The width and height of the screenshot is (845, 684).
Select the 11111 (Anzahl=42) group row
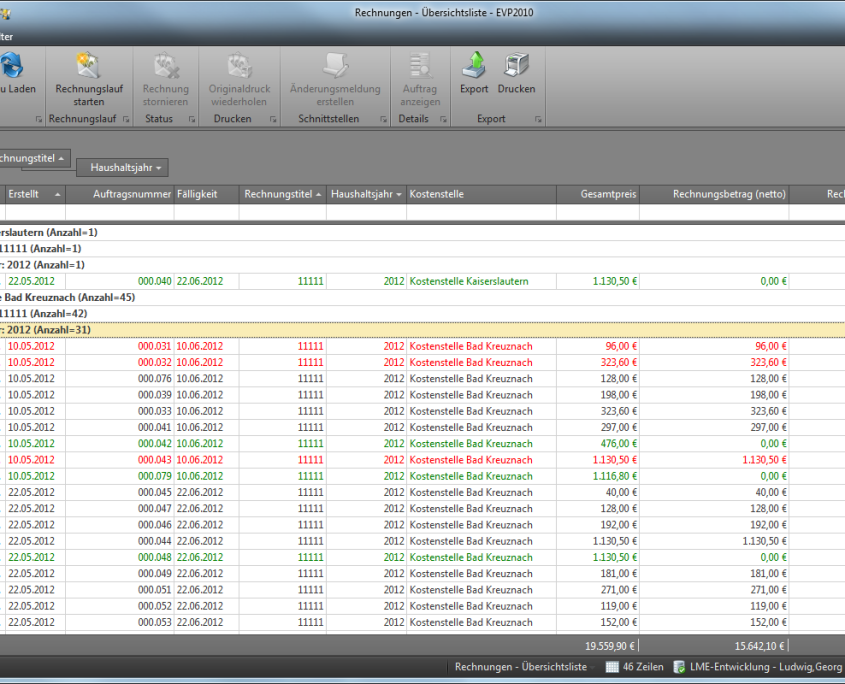[422, 314]
